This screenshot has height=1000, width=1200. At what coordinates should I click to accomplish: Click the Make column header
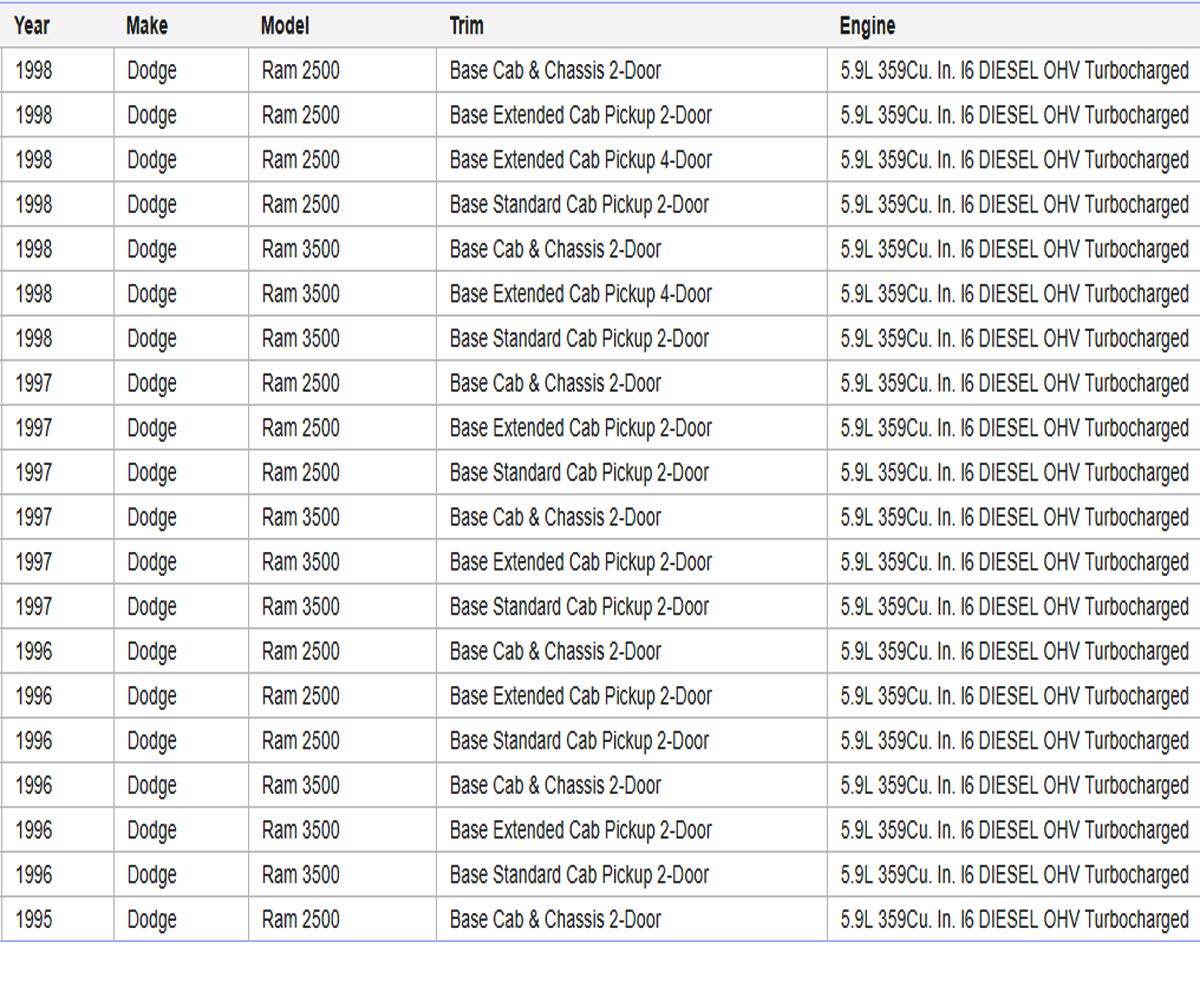[x=147, y=26]
